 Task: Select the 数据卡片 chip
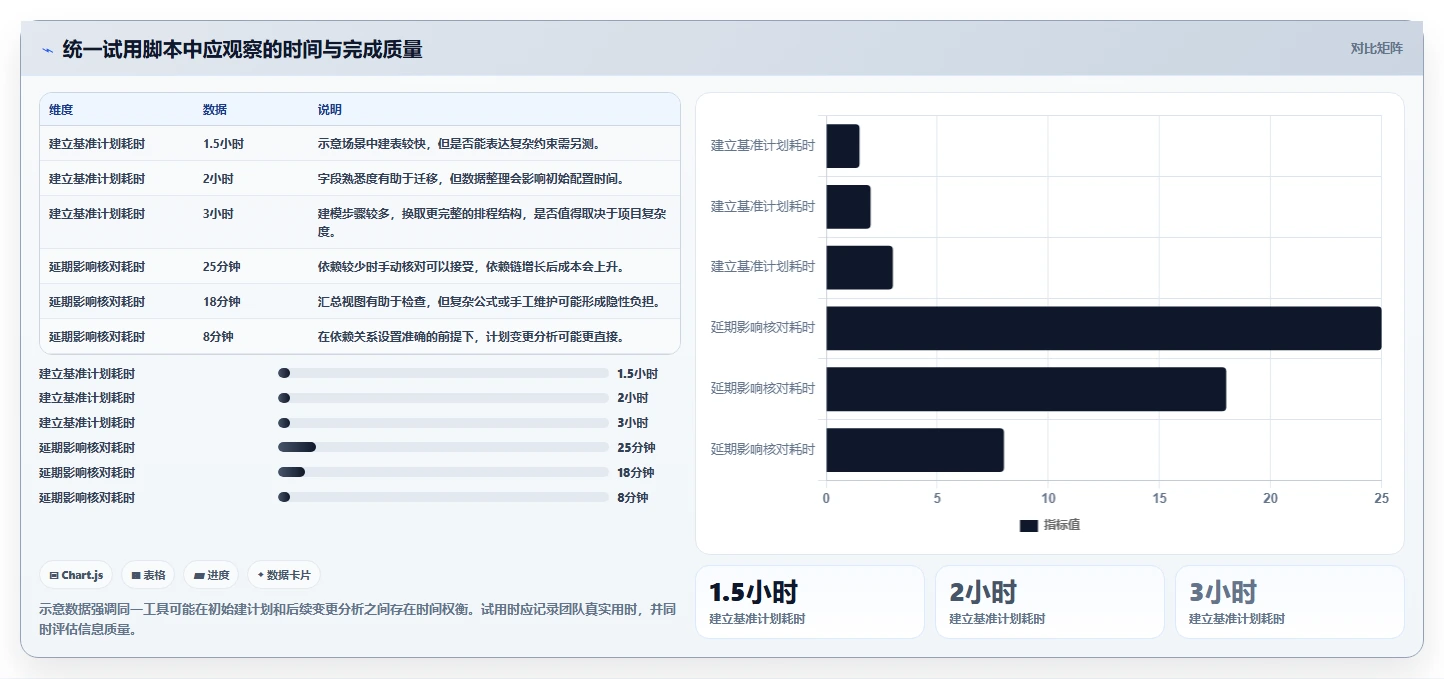(x=284, y=575)
